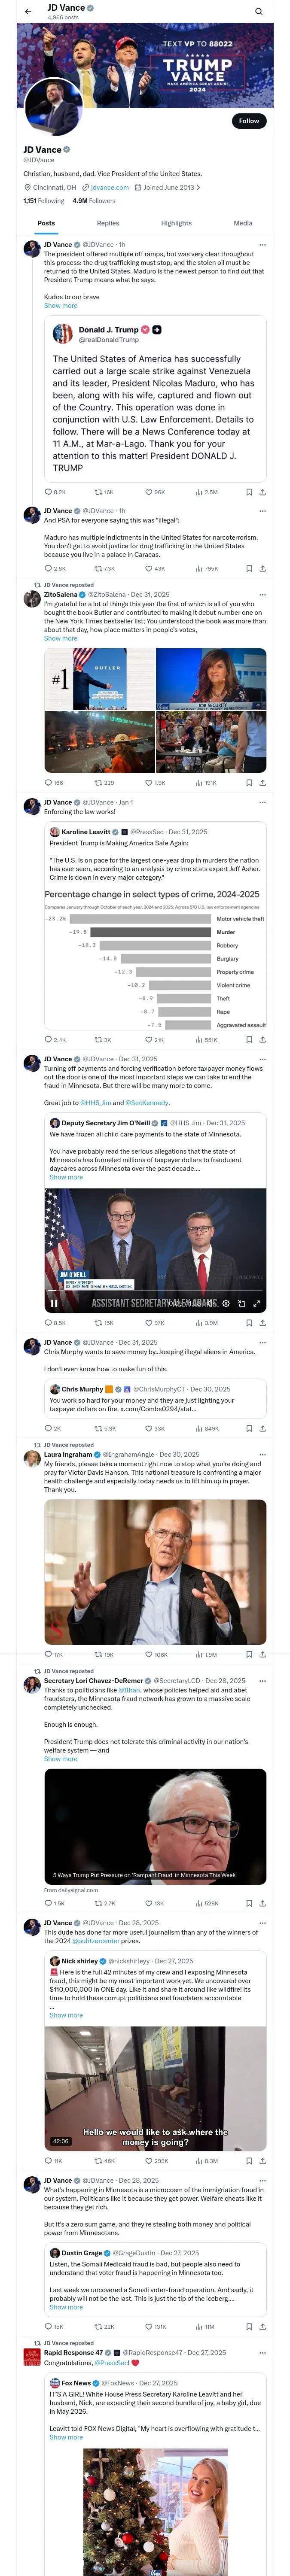290x2576 pixels.
Task: Repost the 'PSA for everyone' post
Action: (98, 568)
